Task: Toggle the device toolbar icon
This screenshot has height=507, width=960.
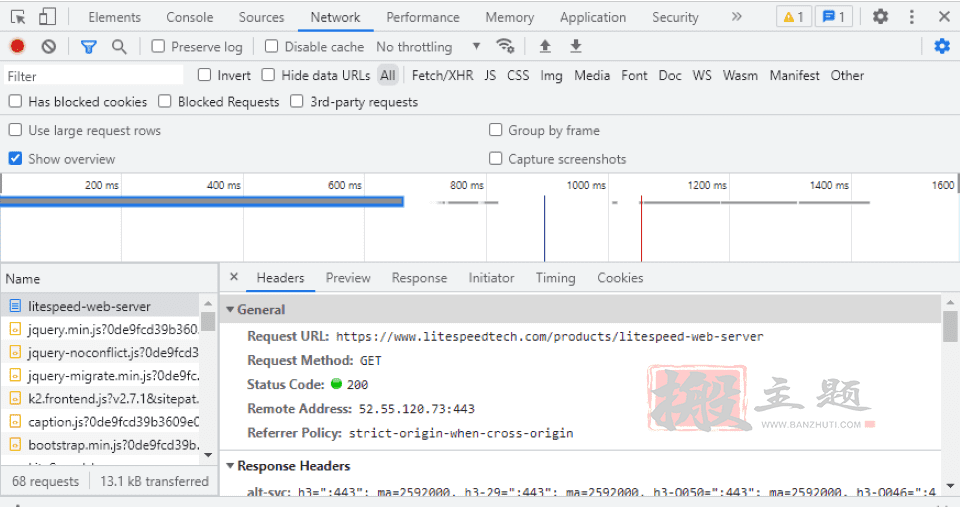Action: tap(47, 17)
